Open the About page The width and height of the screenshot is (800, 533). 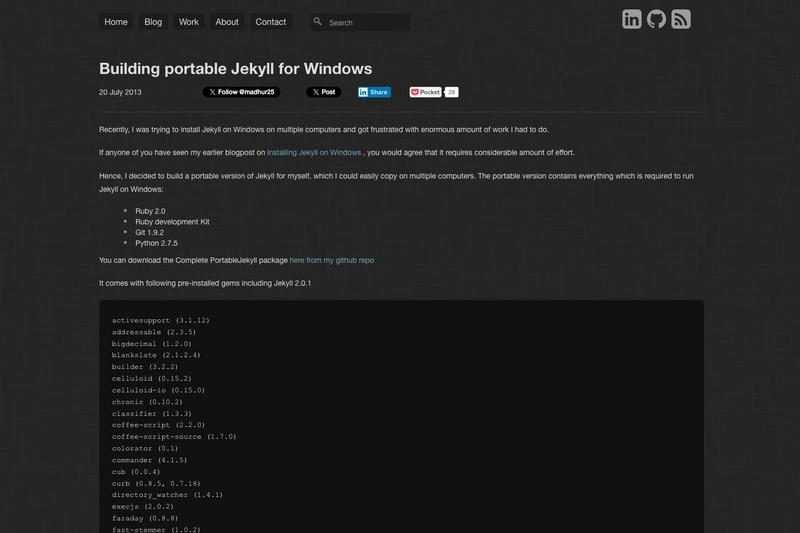click(227, 22)
